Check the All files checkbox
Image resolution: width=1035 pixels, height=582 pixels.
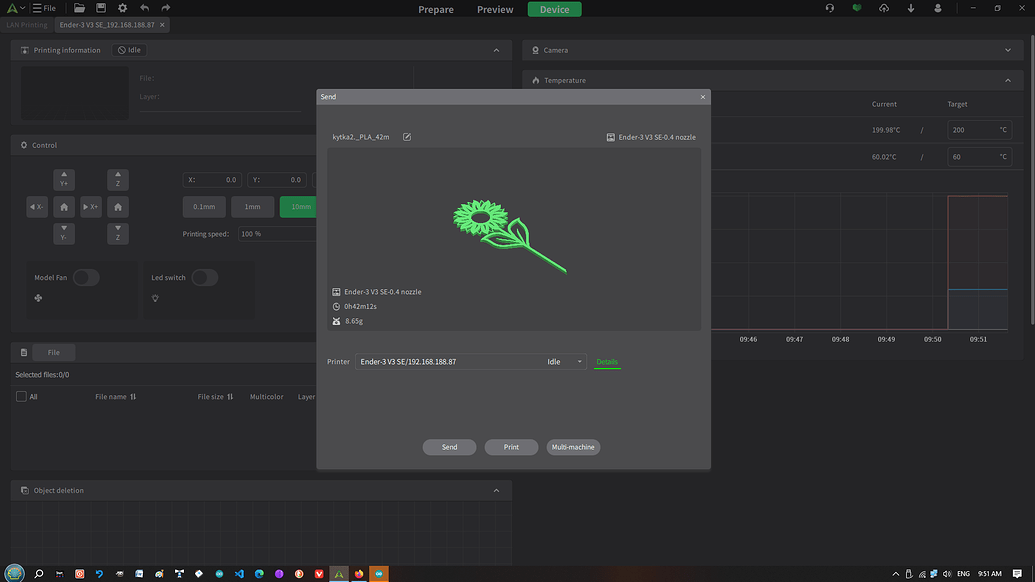pyautogui.click(x=21, y=396)
